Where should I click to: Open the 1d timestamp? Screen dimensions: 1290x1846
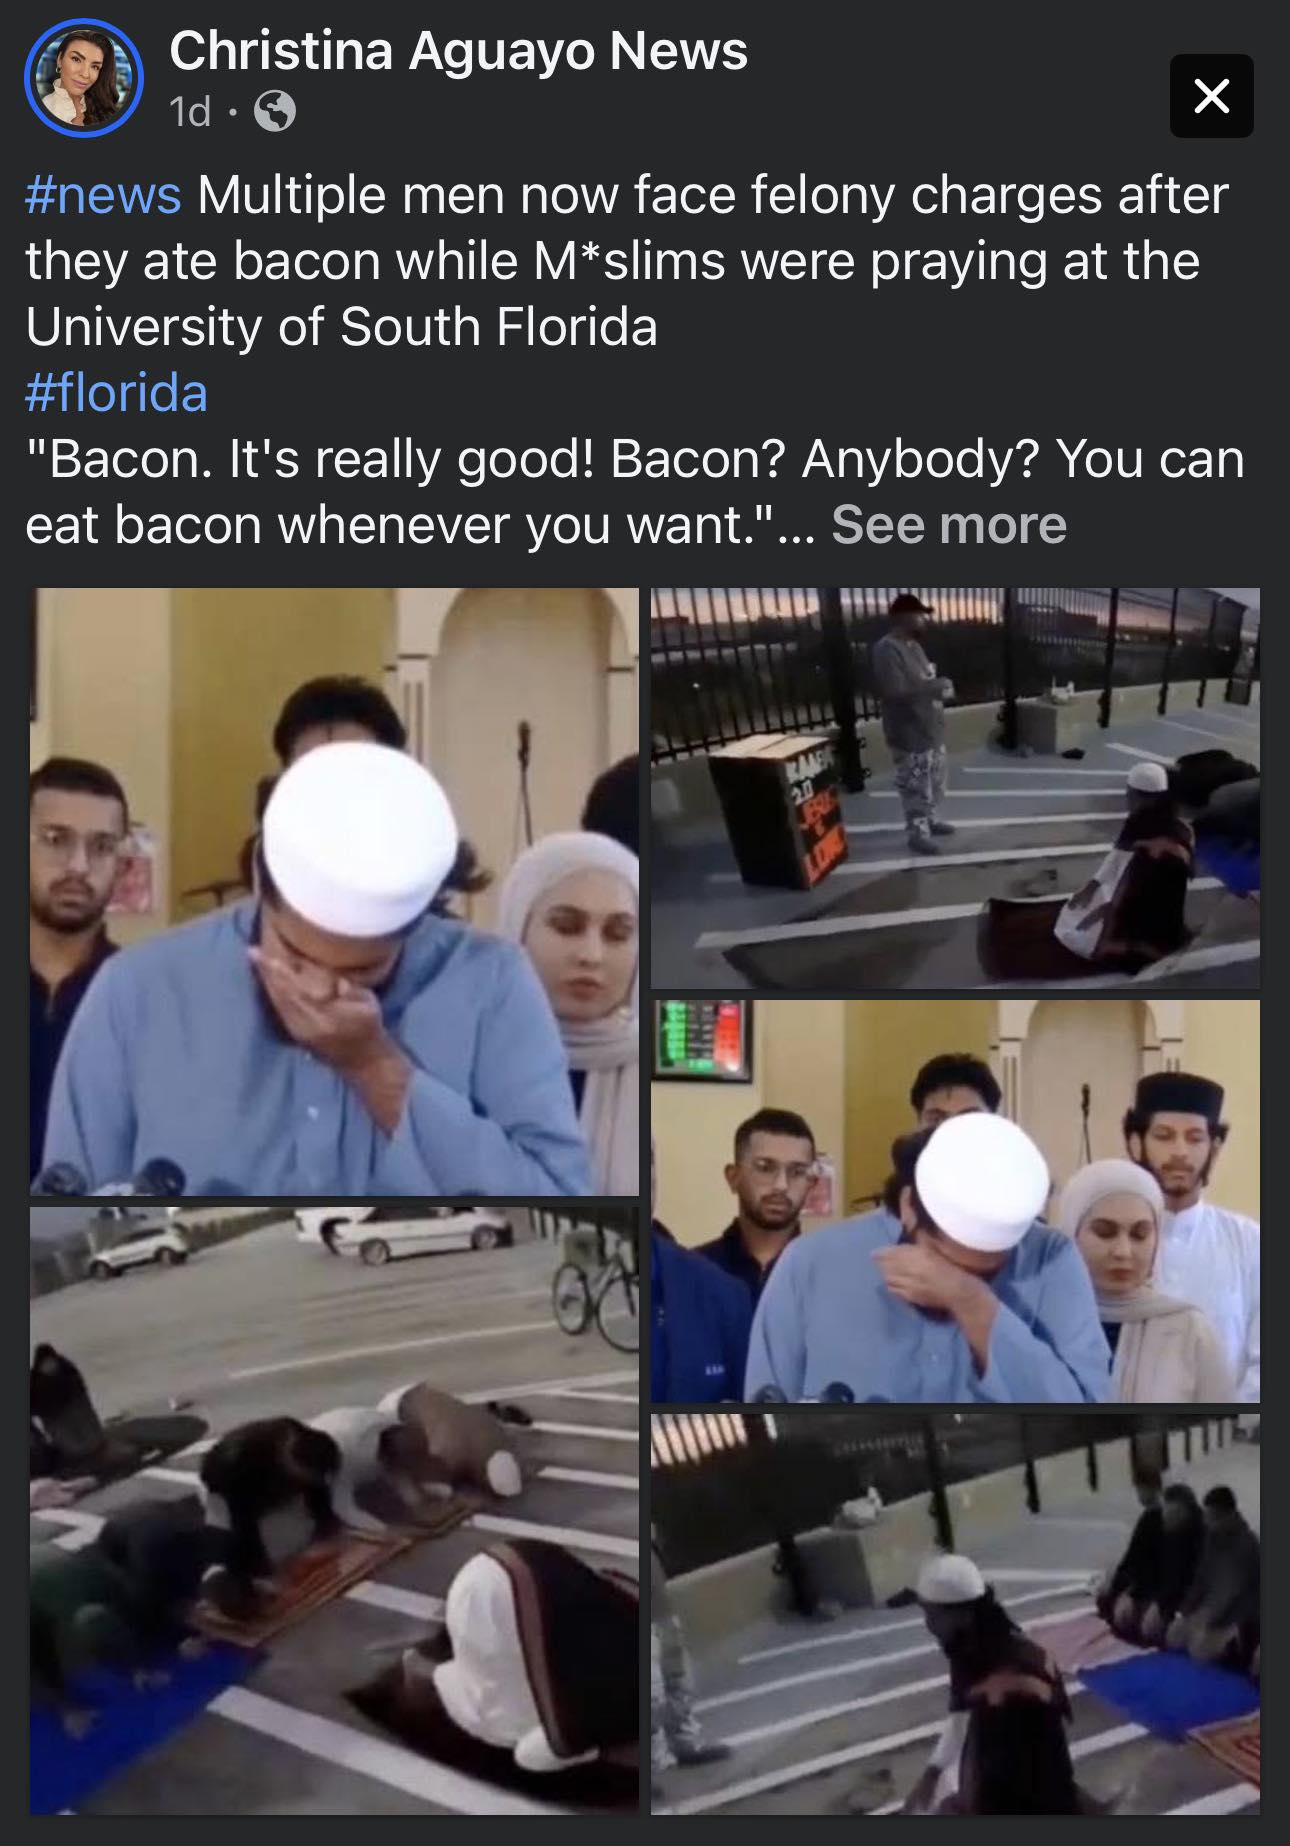pos(190,112)
